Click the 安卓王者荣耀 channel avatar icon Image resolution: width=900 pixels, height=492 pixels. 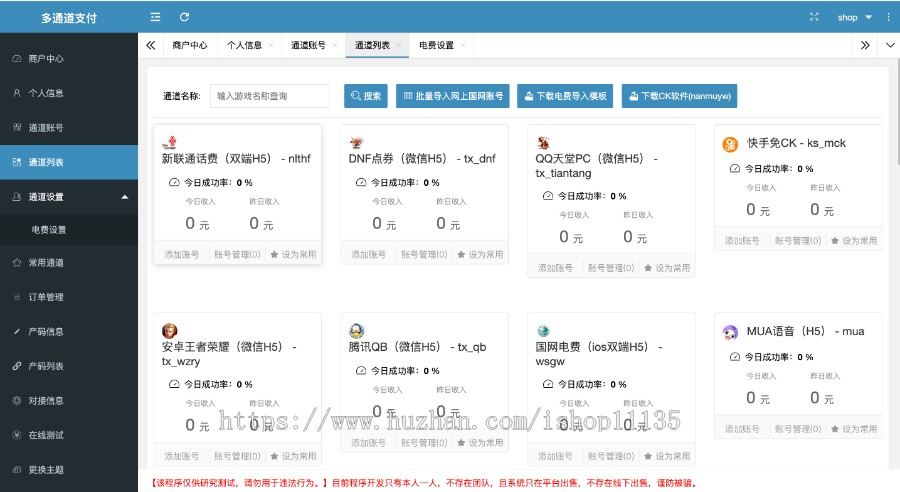169,331
